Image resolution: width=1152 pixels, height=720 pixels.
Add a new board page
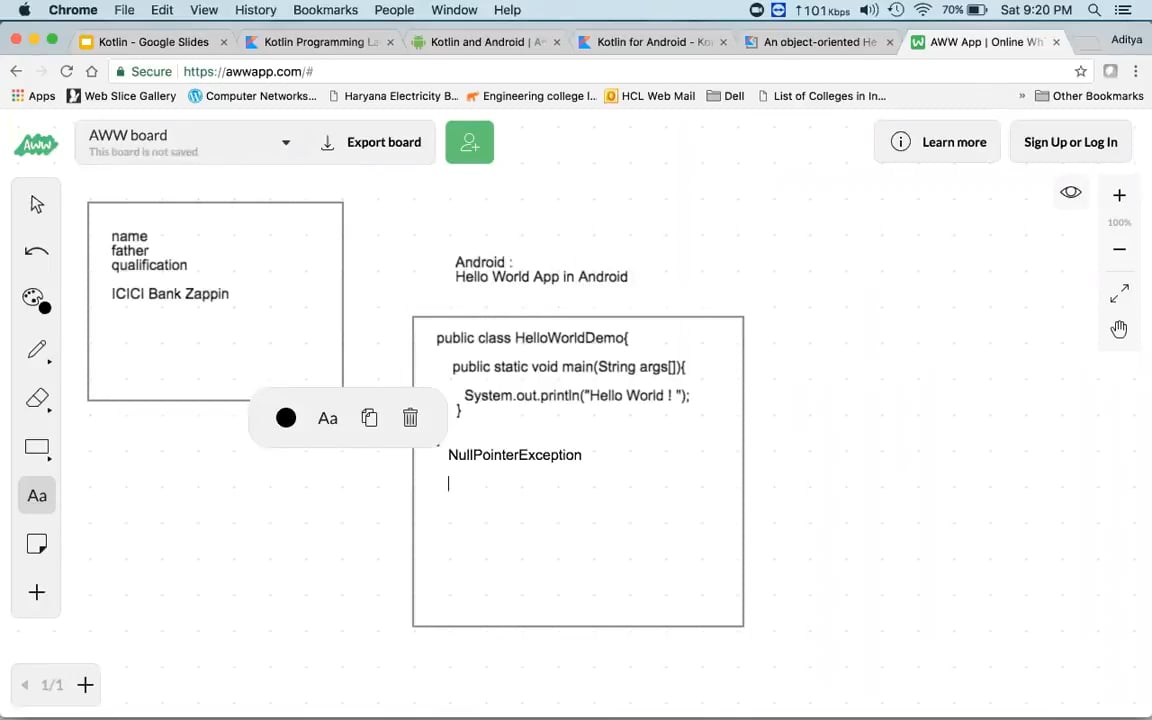[x=85, y=685]
